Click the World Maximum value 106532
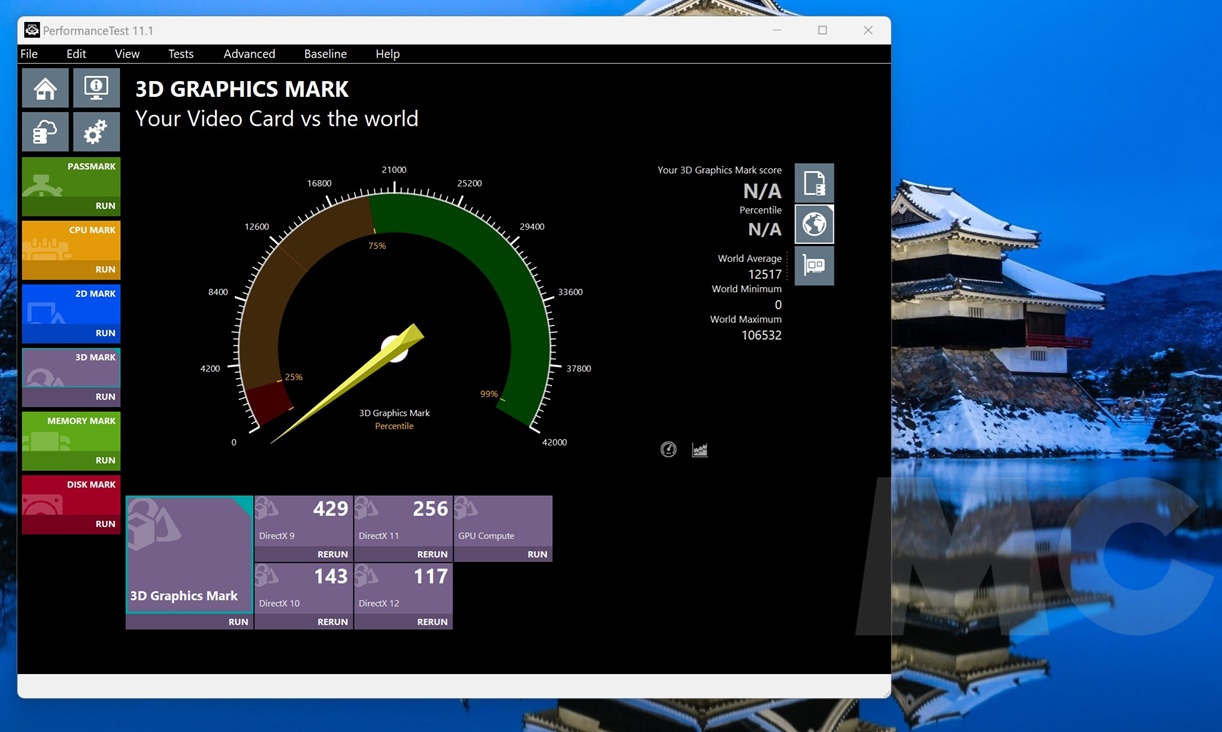The width and height of the screenshot is (1222, 732). [762, 335]
